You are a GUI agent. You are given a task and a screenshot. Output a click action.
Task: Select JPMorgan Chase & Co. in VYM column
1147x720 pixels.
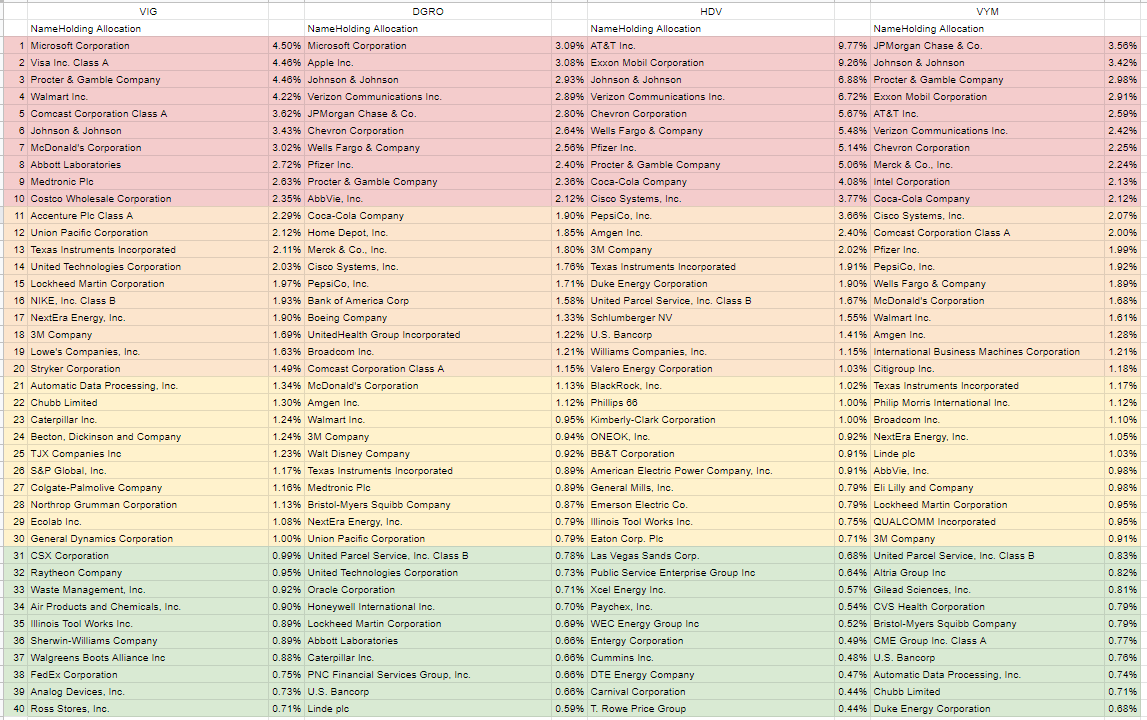coord(987,45)
